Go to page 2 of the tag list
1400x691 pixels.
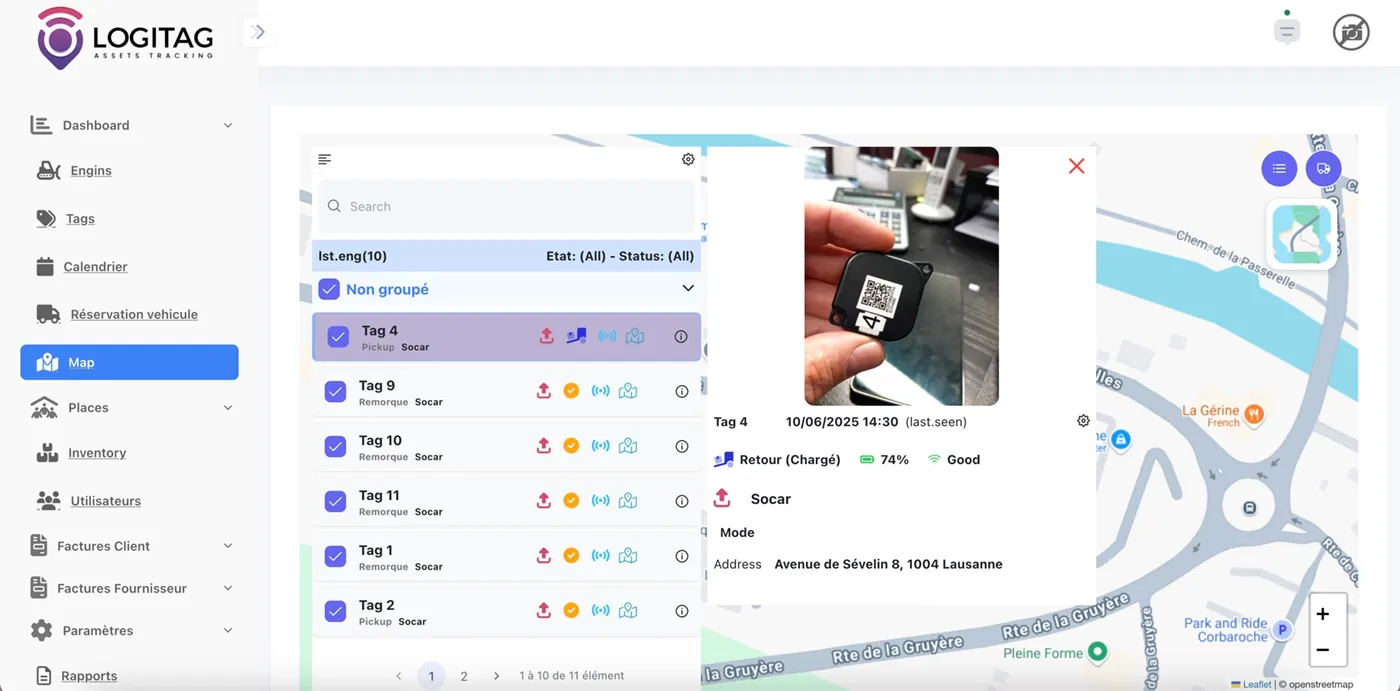[x=463, y=675]
